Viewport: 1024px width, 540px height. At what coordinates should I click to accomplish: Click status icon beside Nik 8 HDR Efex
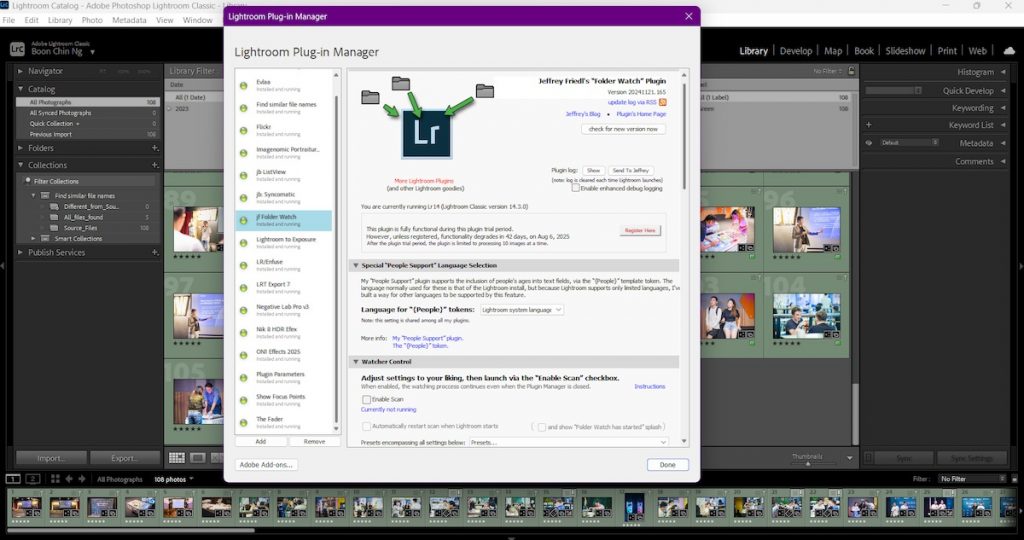click(x=244, y=332)
